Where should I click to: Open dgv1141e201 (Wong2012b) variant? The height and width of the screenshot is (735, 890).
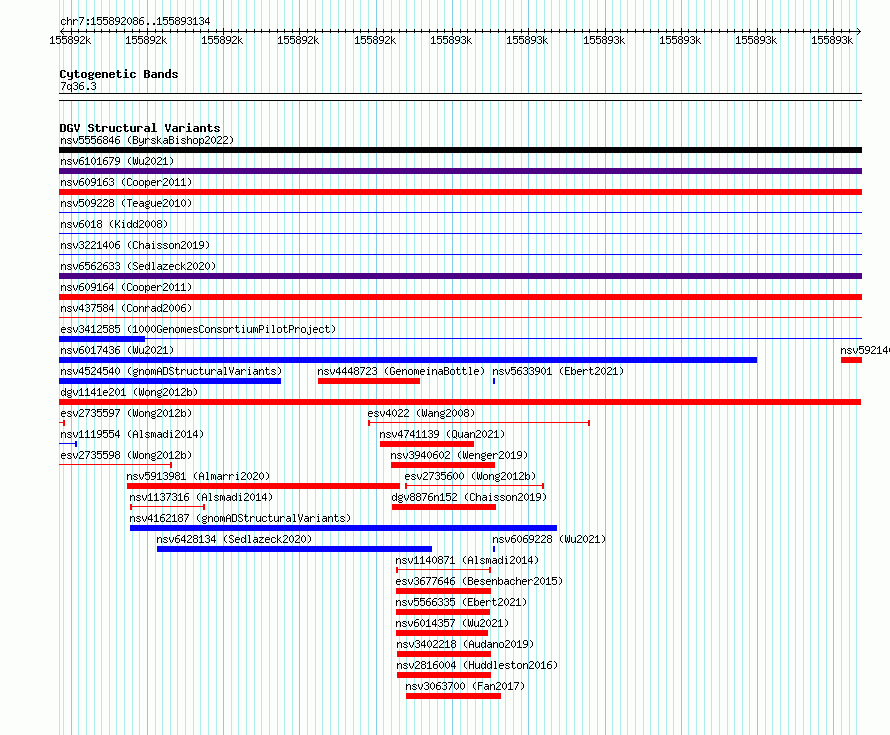point(129,392)
